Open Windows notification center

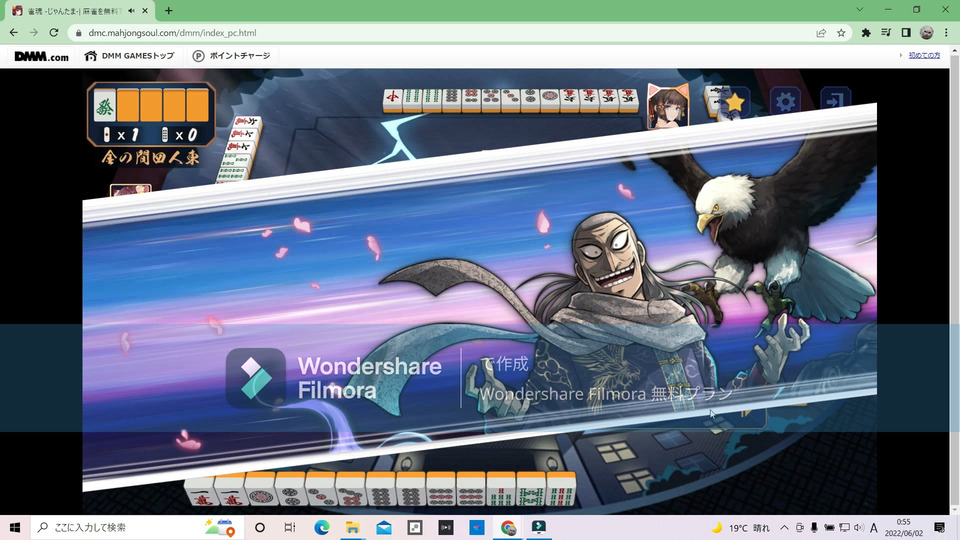point(940,527)
